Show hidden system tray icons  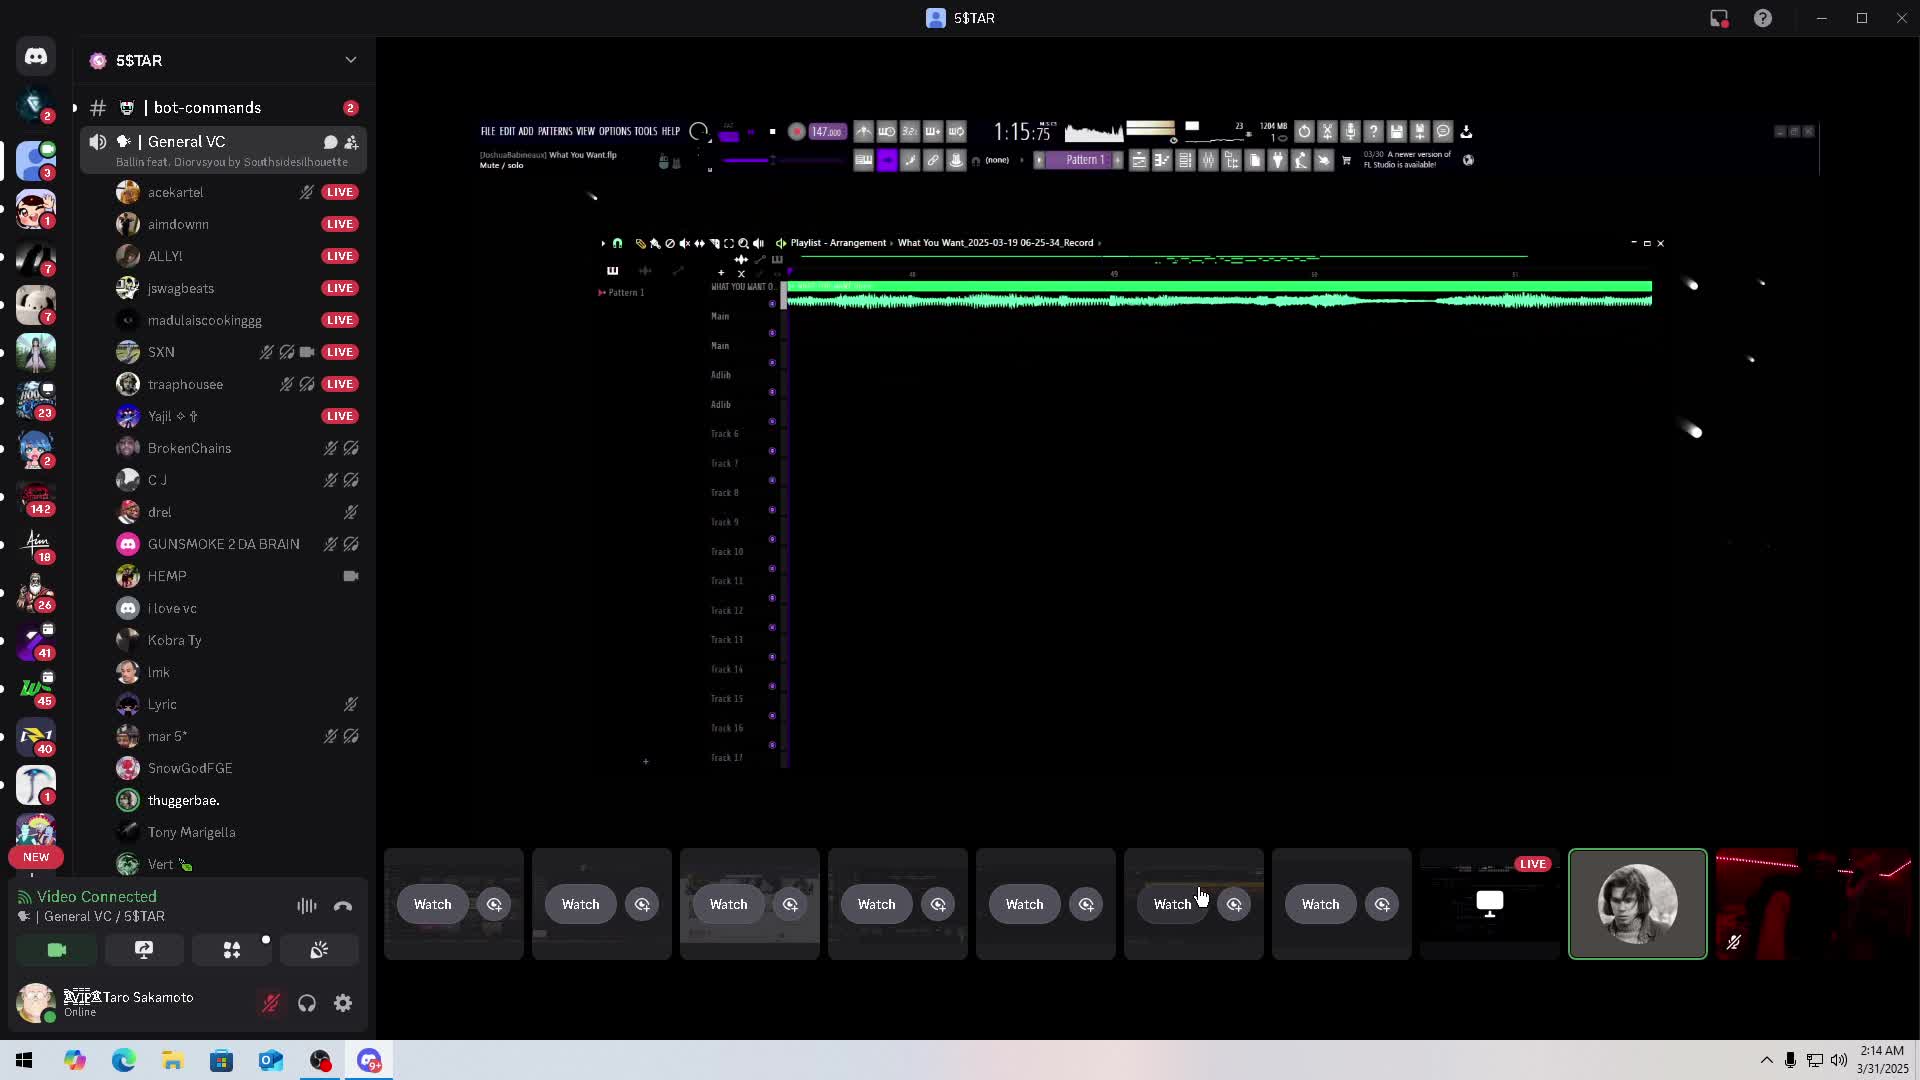point(1767,1060)
